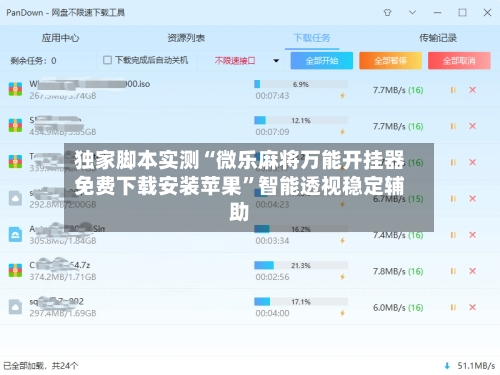Enable 下载完成后自动关机 checkbox
Image resolution: width=500 pixels, height=375 pixels.
pos(107,60)
